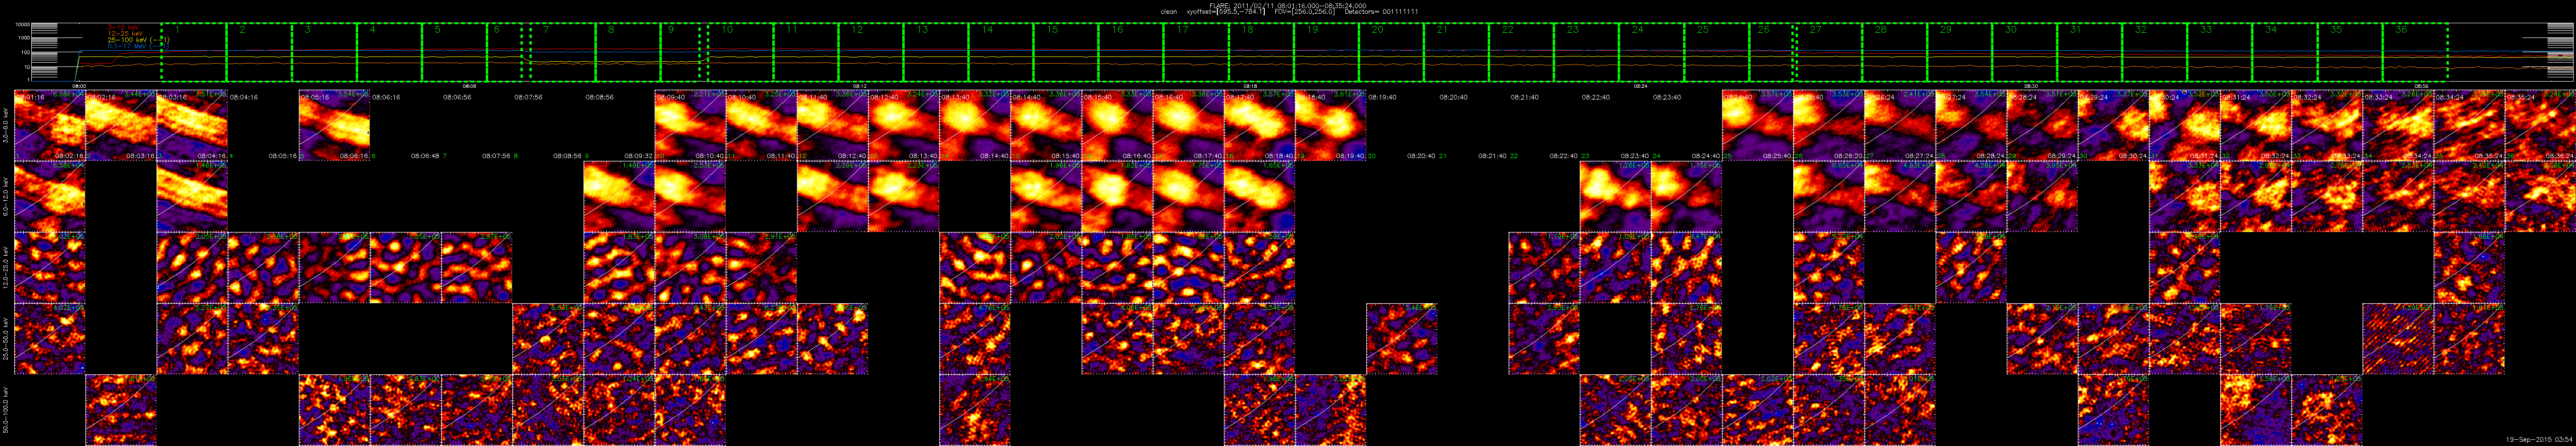Open the 12-25 keV image for interval 1
The image size is (2576, 446).
(x=49, y=268)
